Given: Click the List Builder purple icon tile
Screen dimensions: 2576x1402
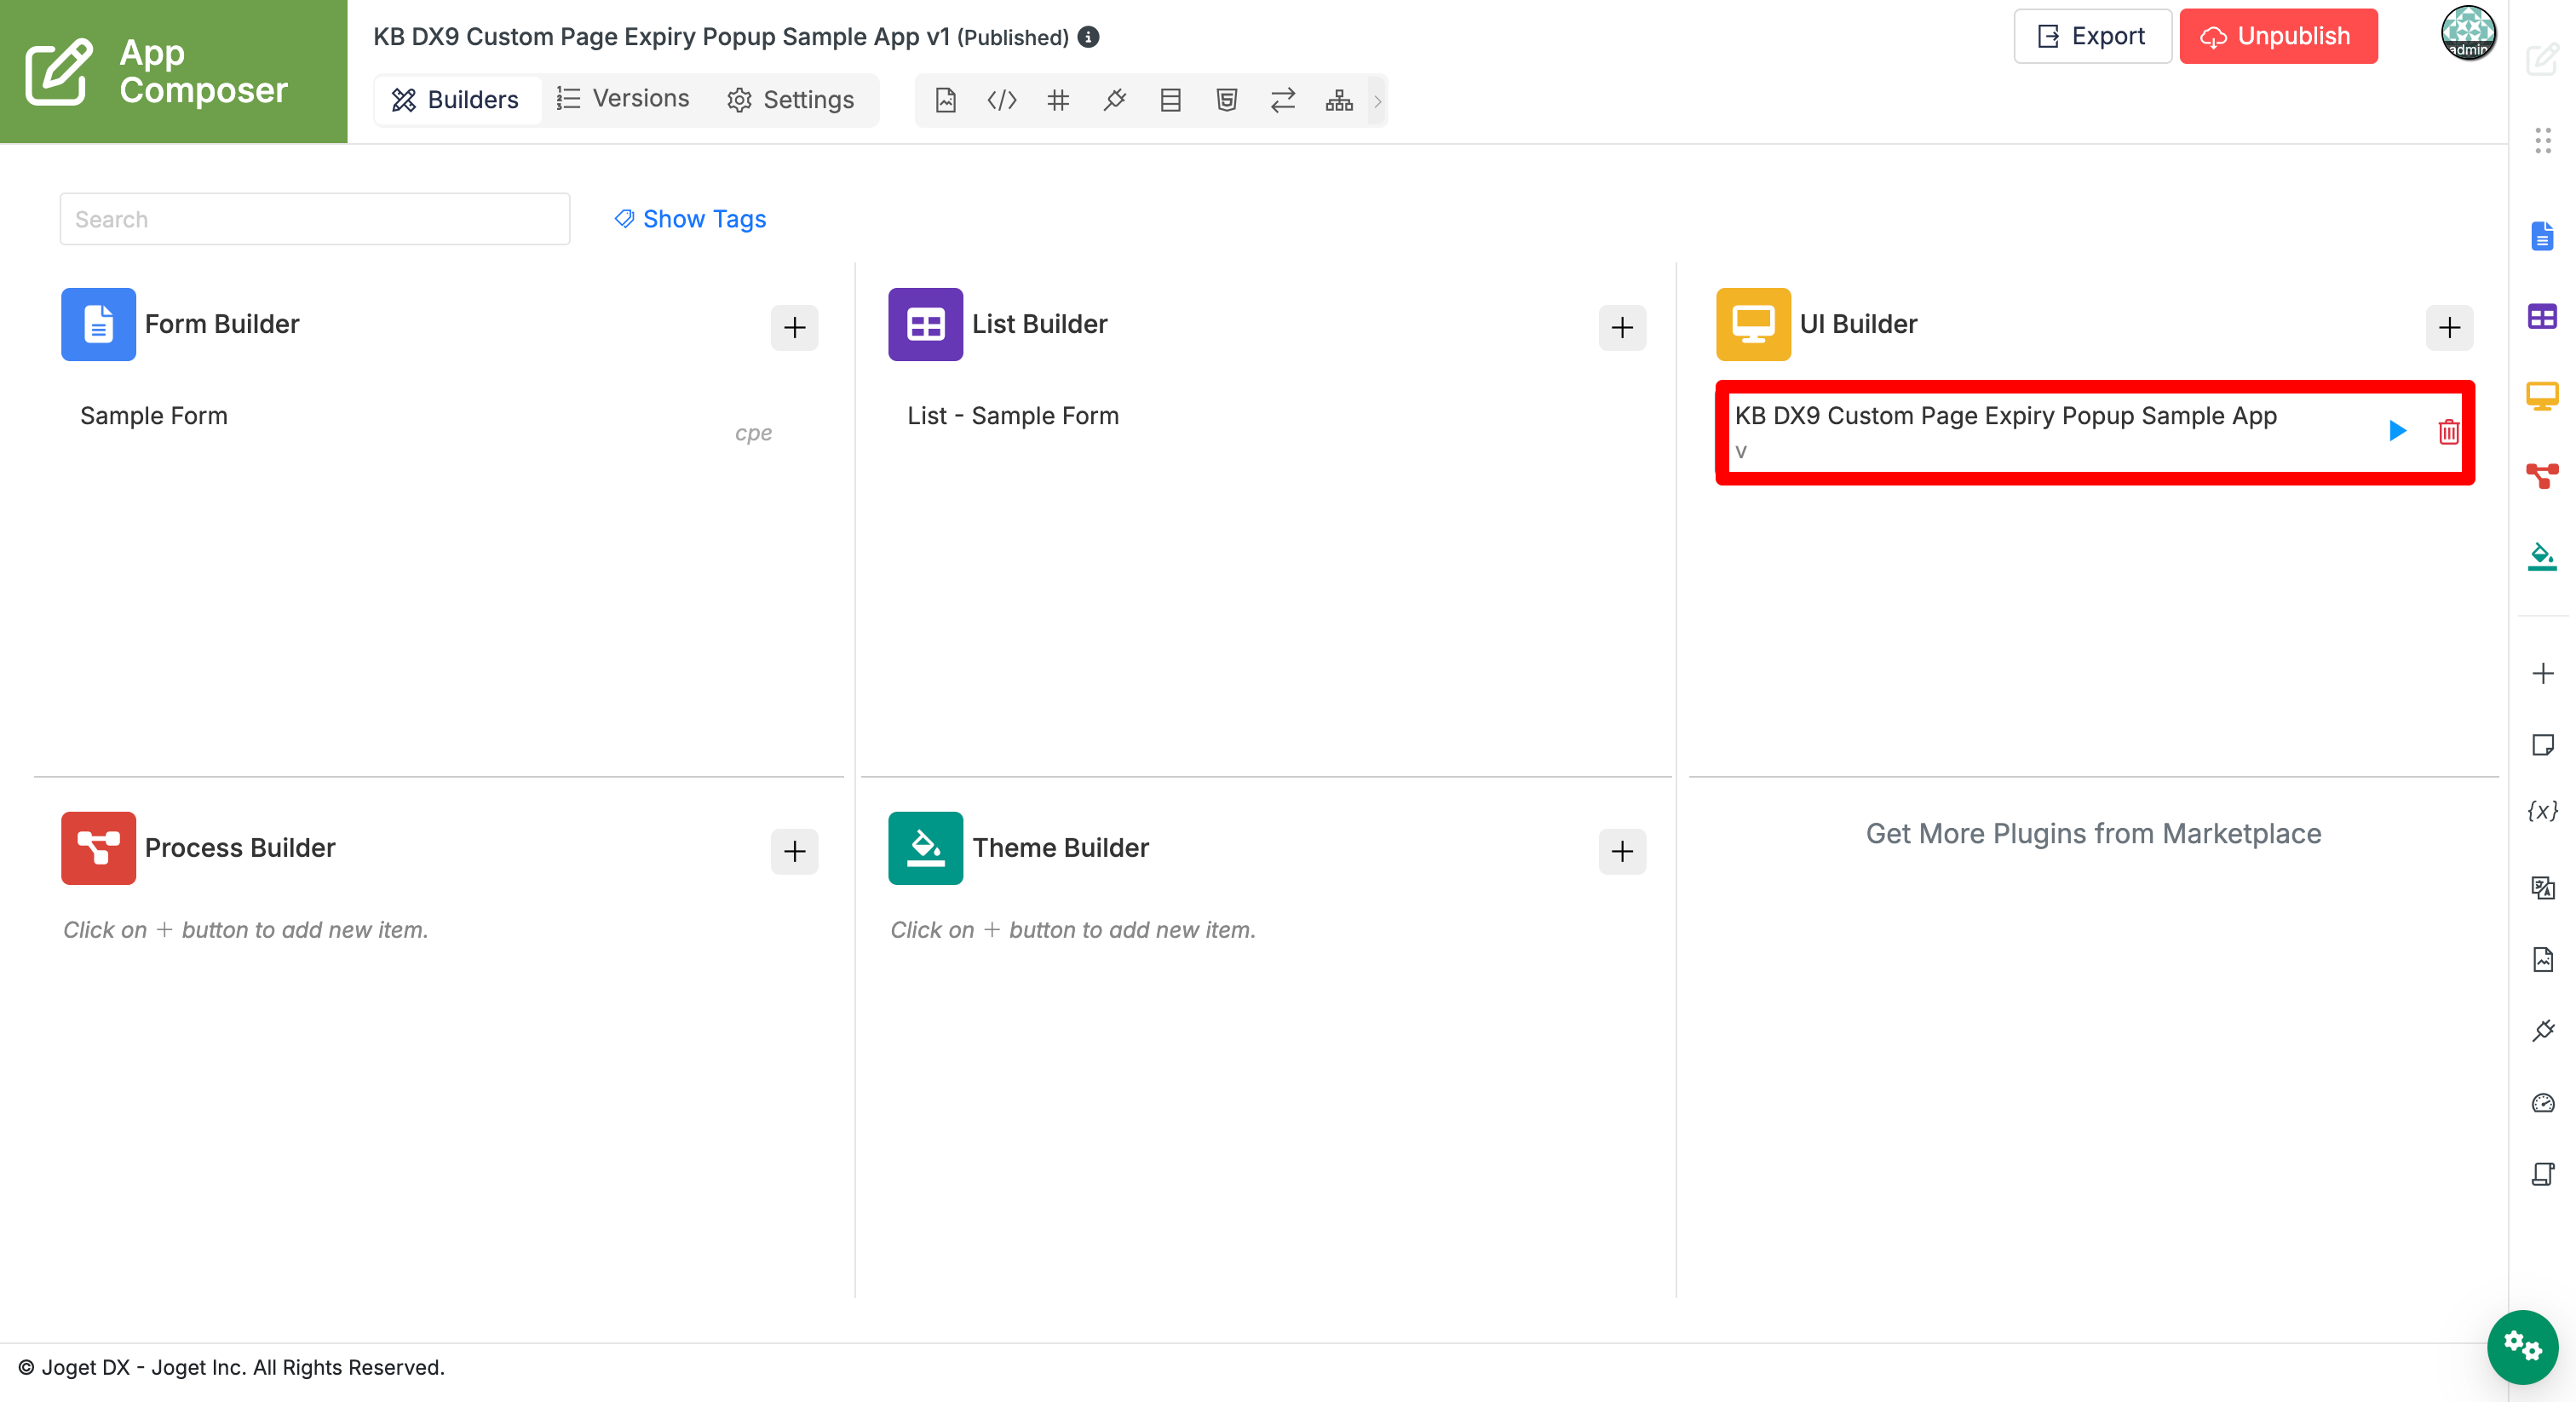Looking at the screenshot, I should click(x=925, y=324).
